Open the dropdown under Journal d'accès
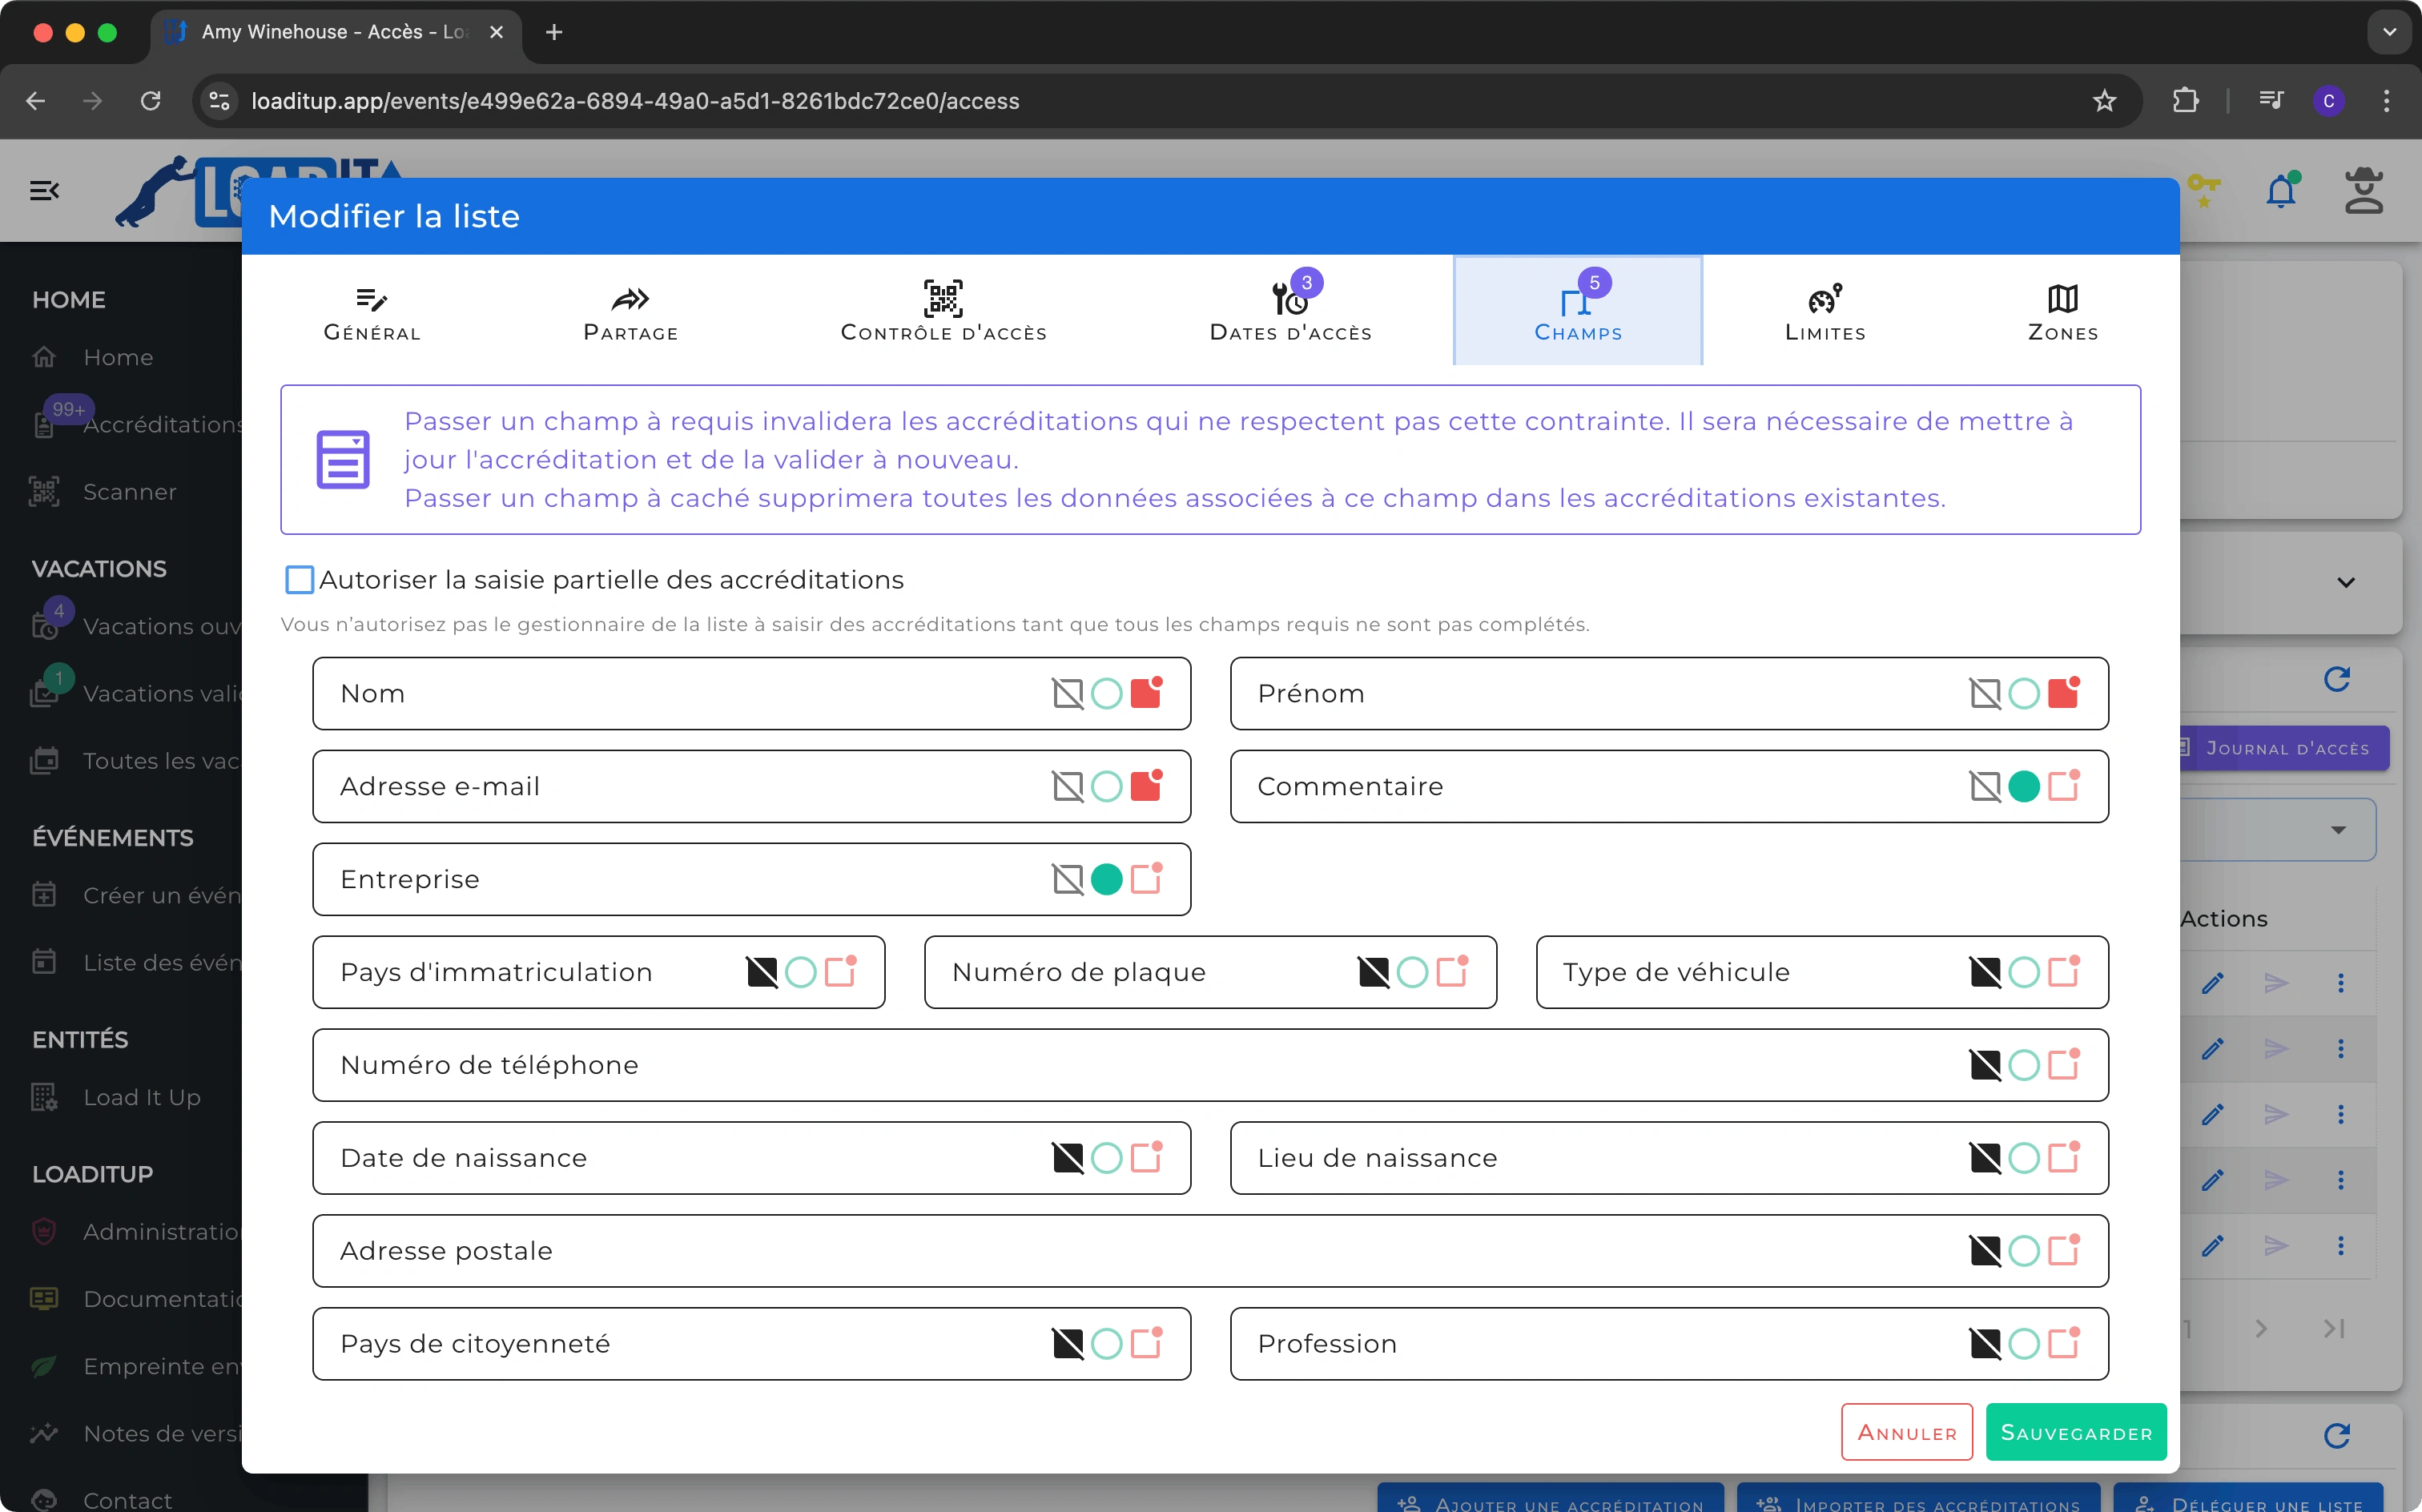 click(x=2338, y=830)
